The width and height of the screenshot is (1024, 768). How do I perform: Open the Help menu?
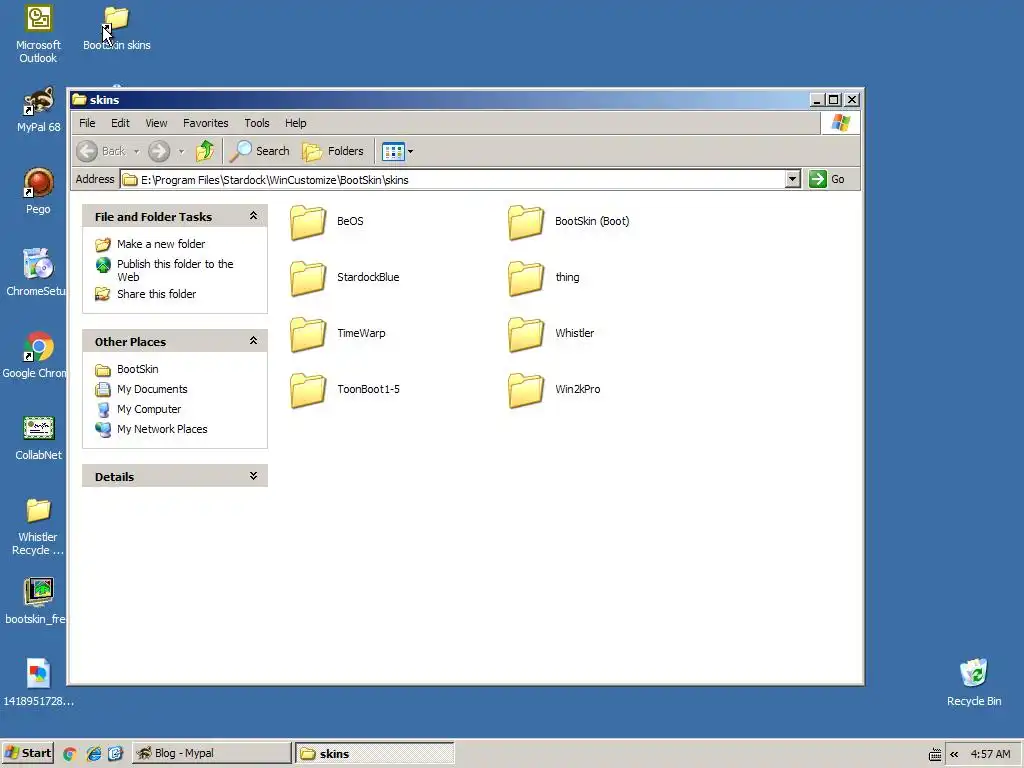pos(295,123)
